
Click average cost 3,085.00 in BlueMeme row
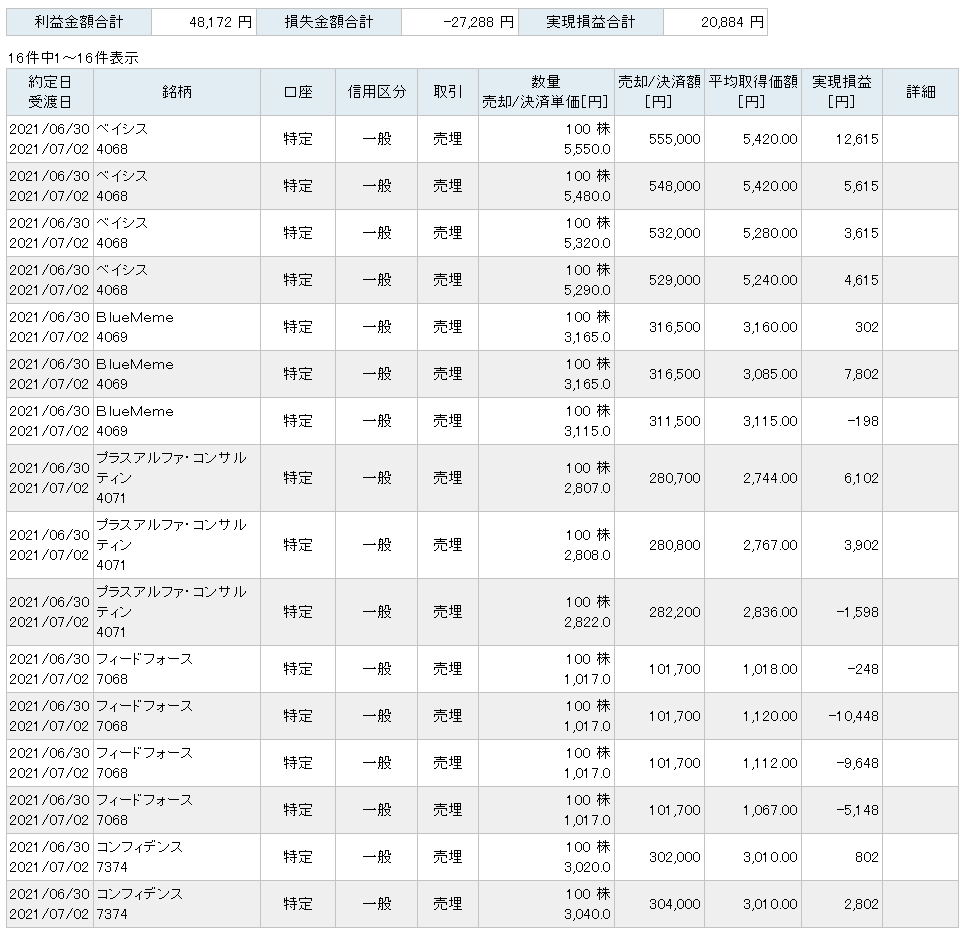[x=770, y=374]
